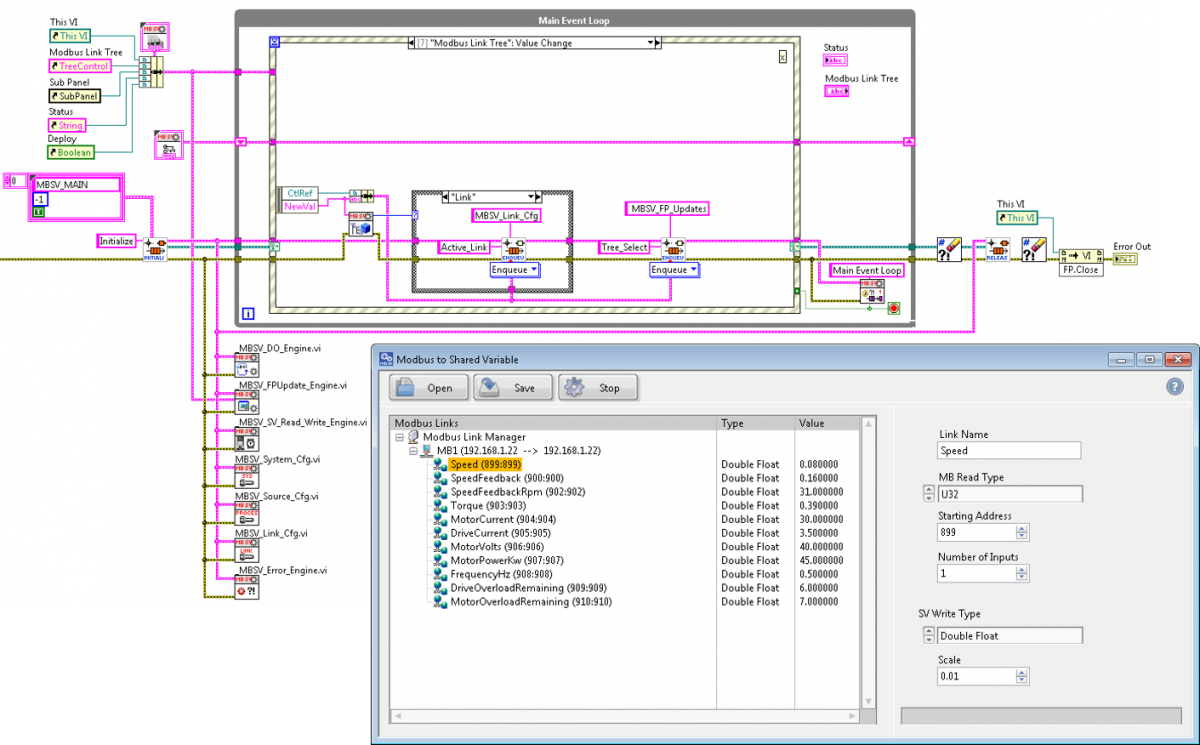Image resolution: width=1200 pixels, height=745 pixels.
Task: Click the Modbus Links column header
Action: [x=555, y=423]
